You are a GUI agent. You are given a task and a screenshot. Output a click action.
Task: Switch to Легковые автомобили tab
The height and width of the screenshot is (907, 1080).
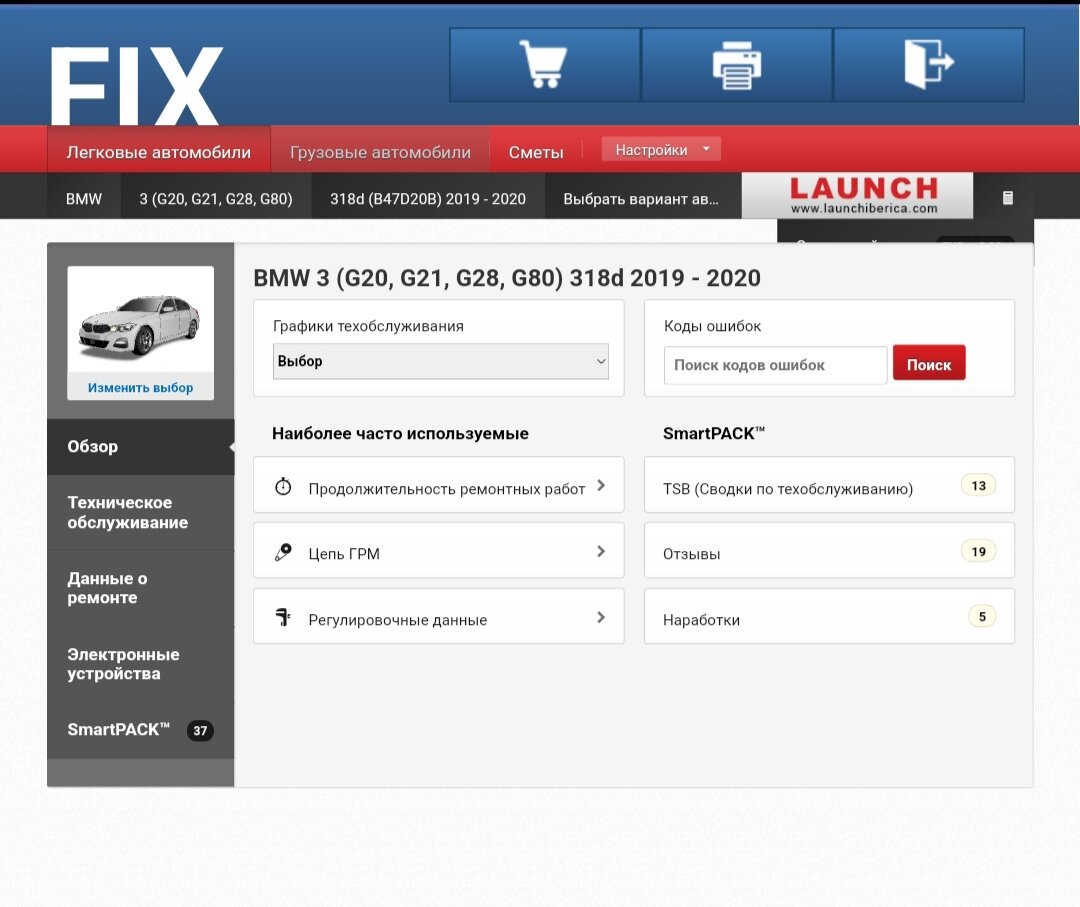point(158,152)
